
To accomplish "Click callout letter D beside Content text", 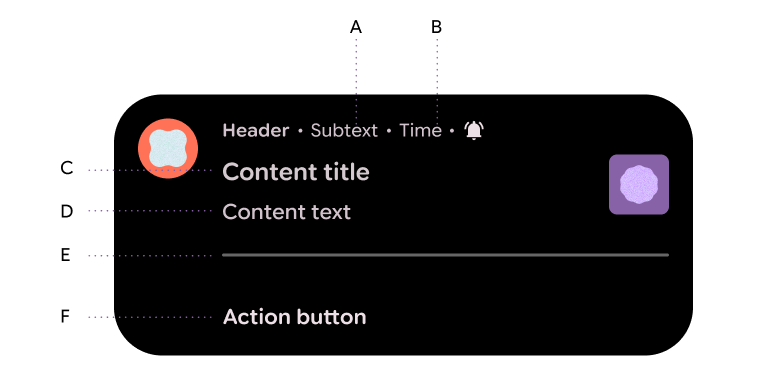I will [67, 211].
